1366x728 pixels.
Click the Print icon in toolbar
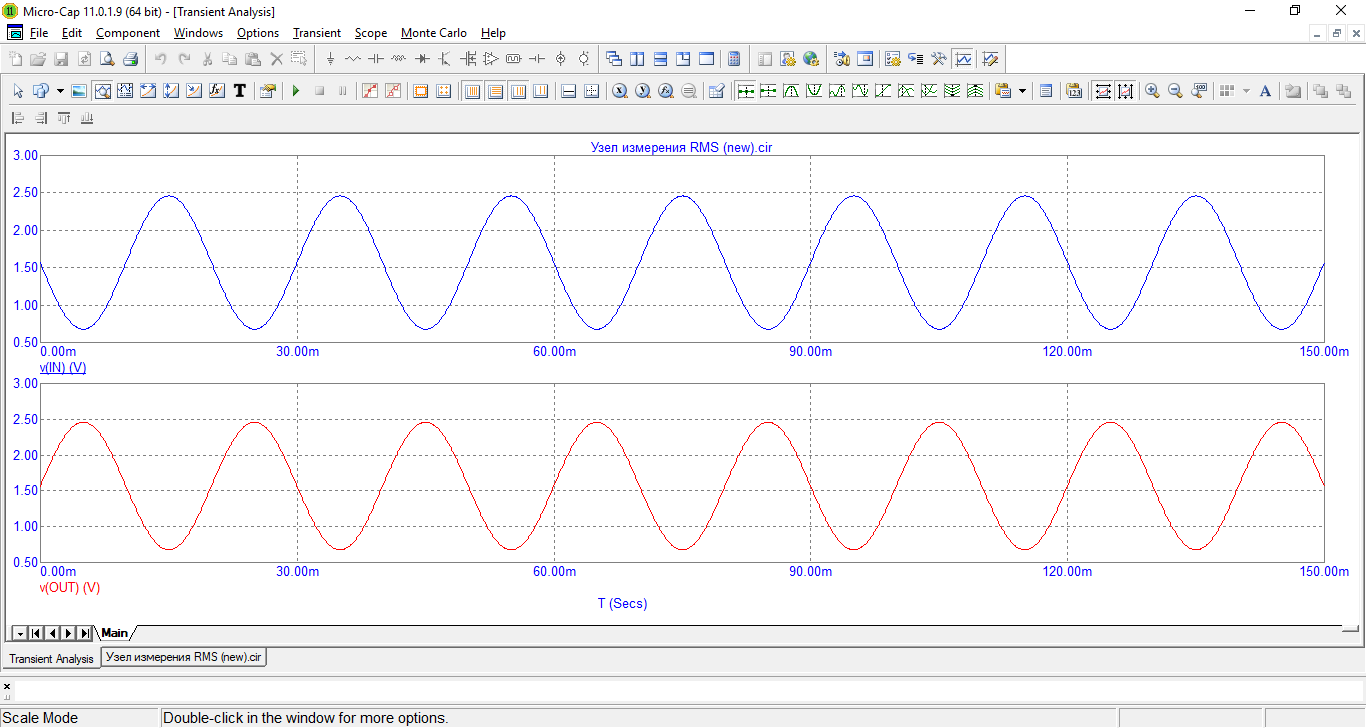130,59
